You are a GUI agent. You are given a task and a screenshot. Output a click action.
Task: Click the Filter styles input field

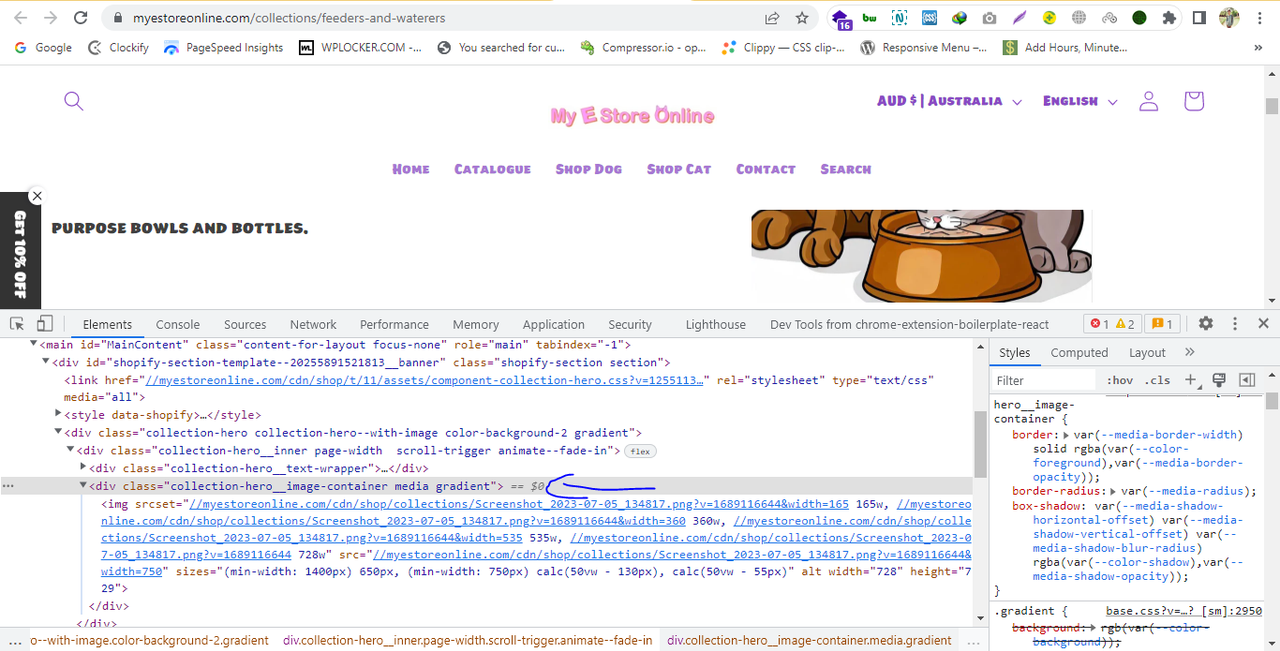(1042, 380)
